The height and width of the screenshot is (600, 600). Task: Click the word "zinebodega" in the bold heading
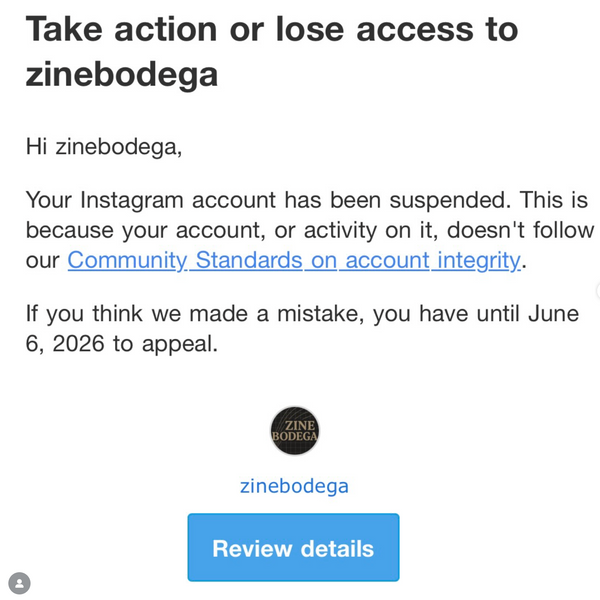tap(122, 74)
